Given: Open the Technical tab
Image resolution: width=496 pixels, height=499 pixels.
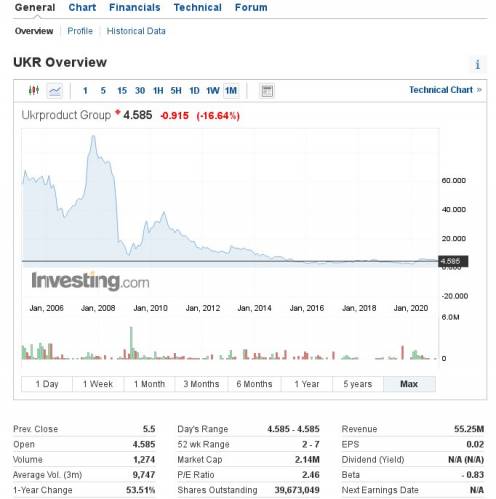Looking at the screenshot, I should click(198, 7).
